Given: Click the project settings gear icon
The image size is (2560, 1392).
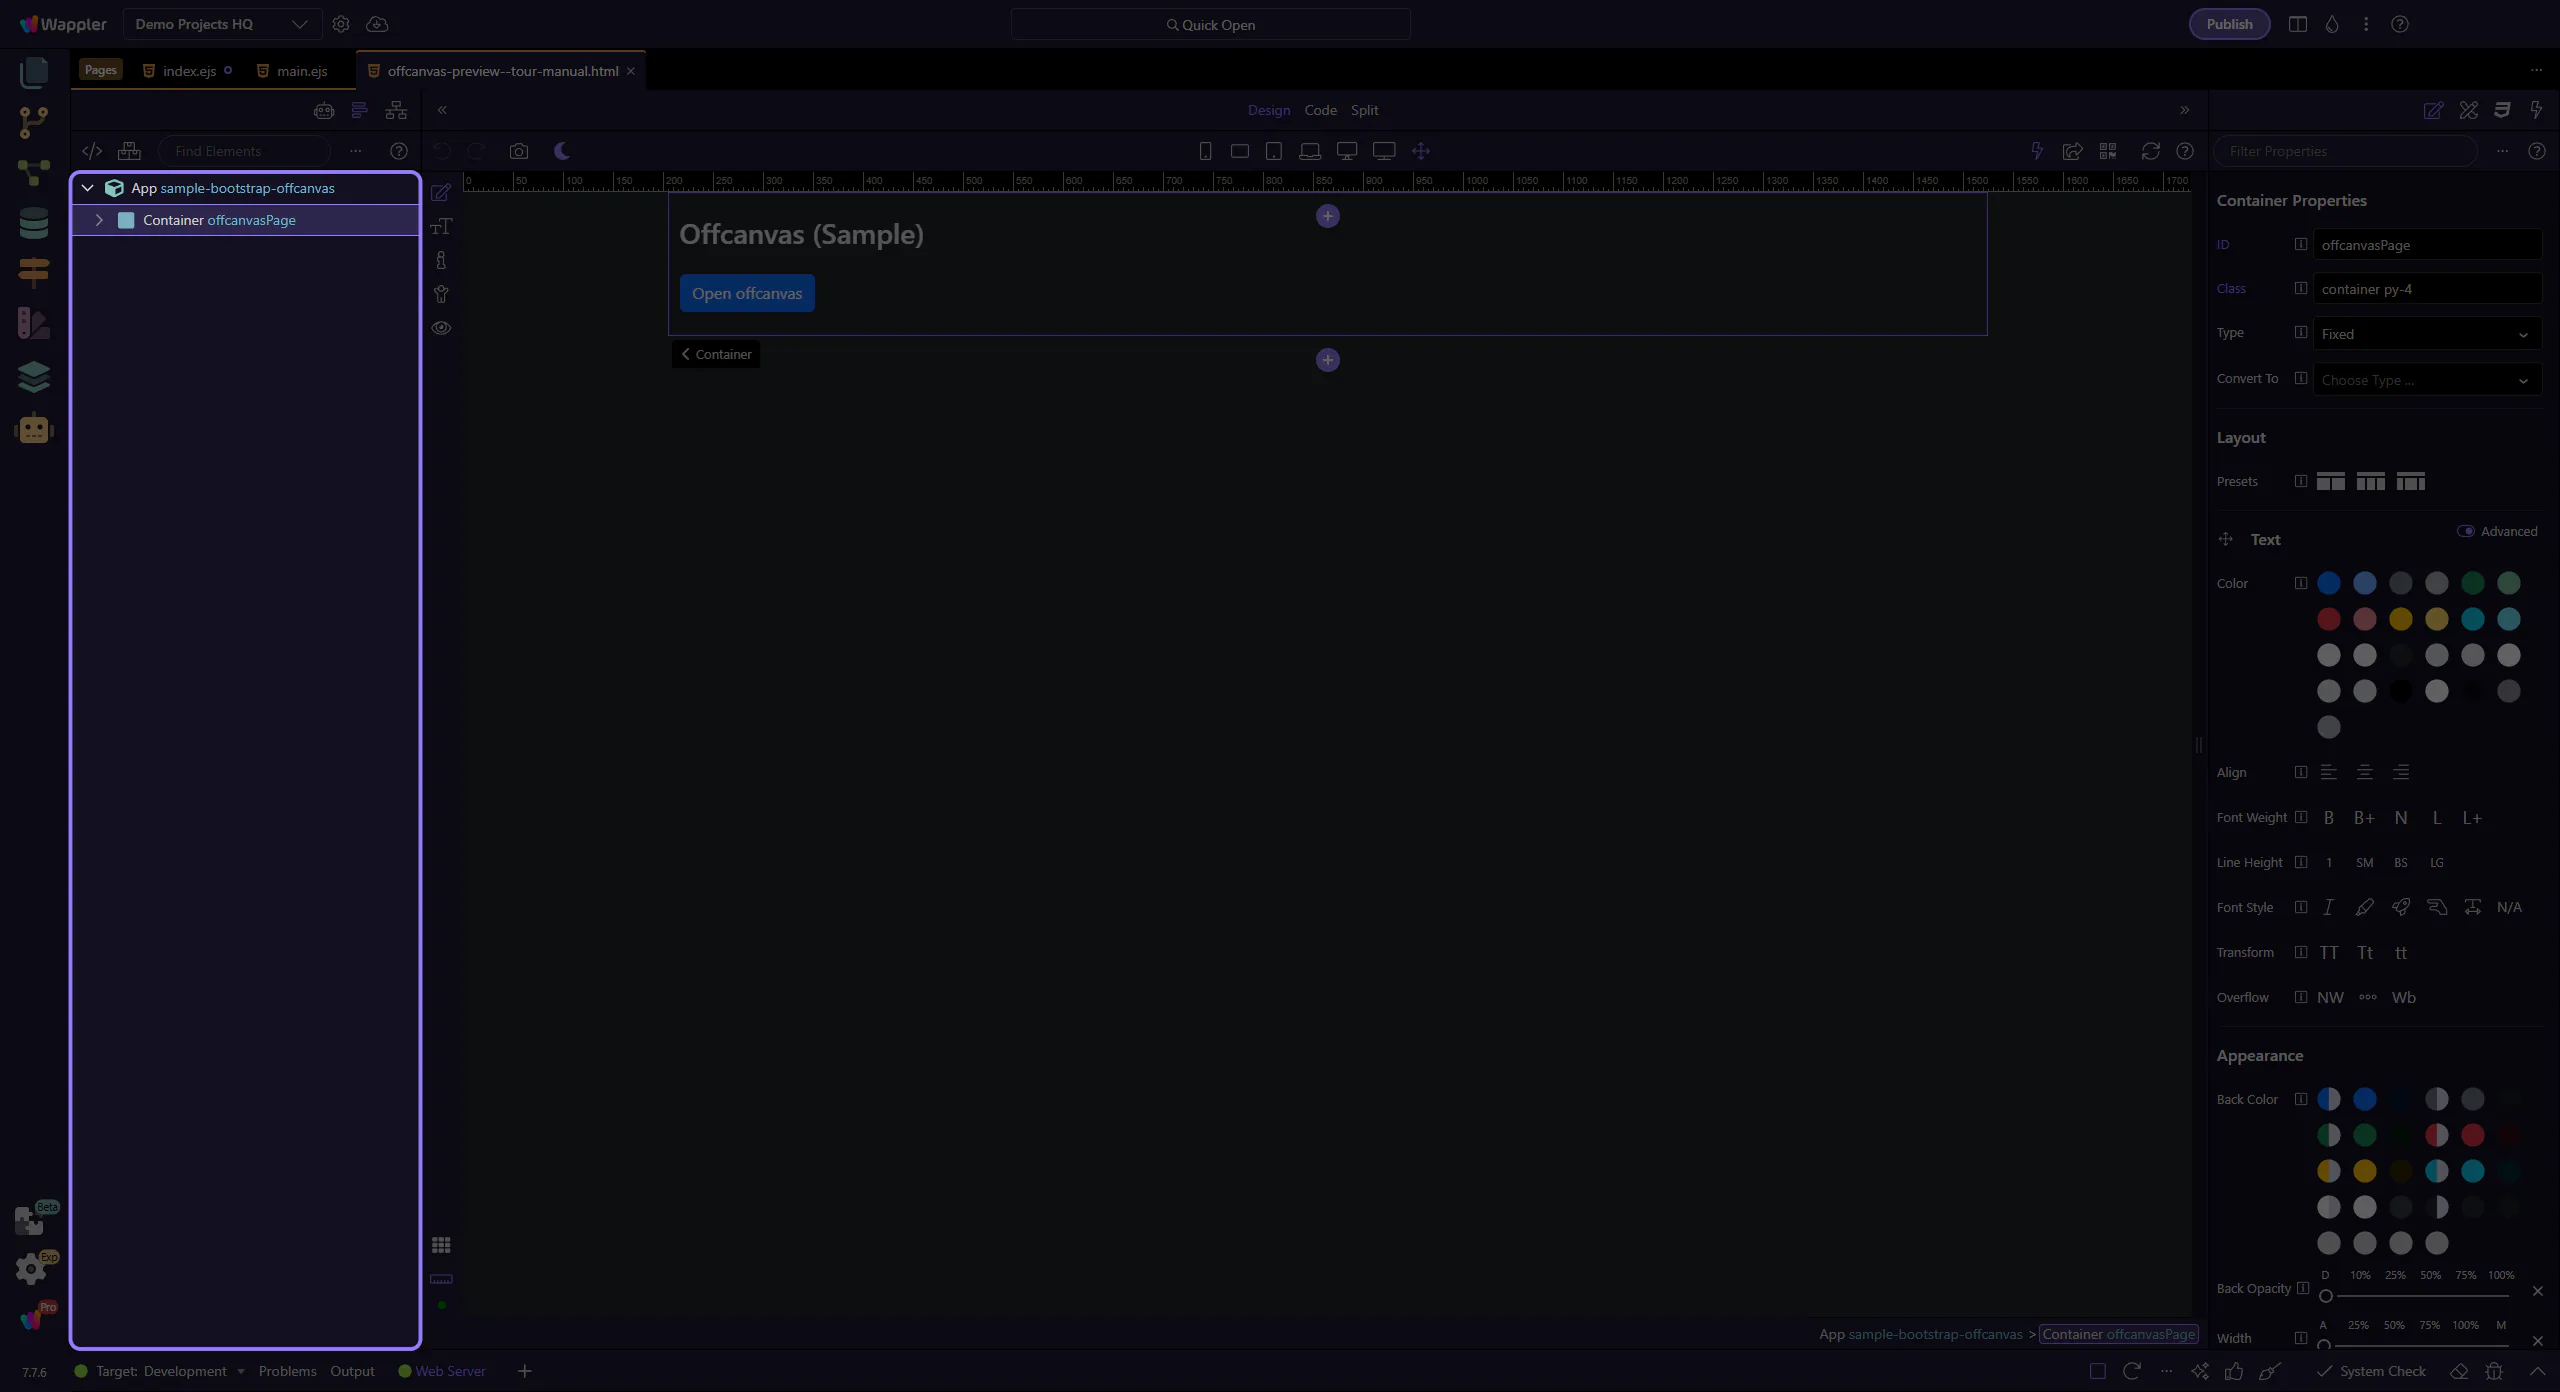Looking at the screenshot, I should pyautogui.click(x=341, y=24).
